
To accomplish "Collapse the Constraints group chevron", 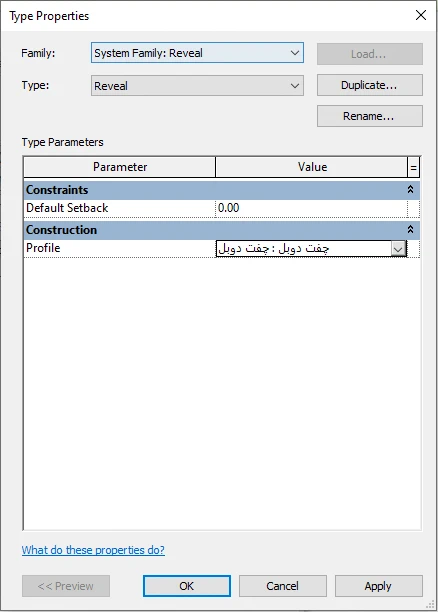I will pyautogui.click(x=410, y=190).
